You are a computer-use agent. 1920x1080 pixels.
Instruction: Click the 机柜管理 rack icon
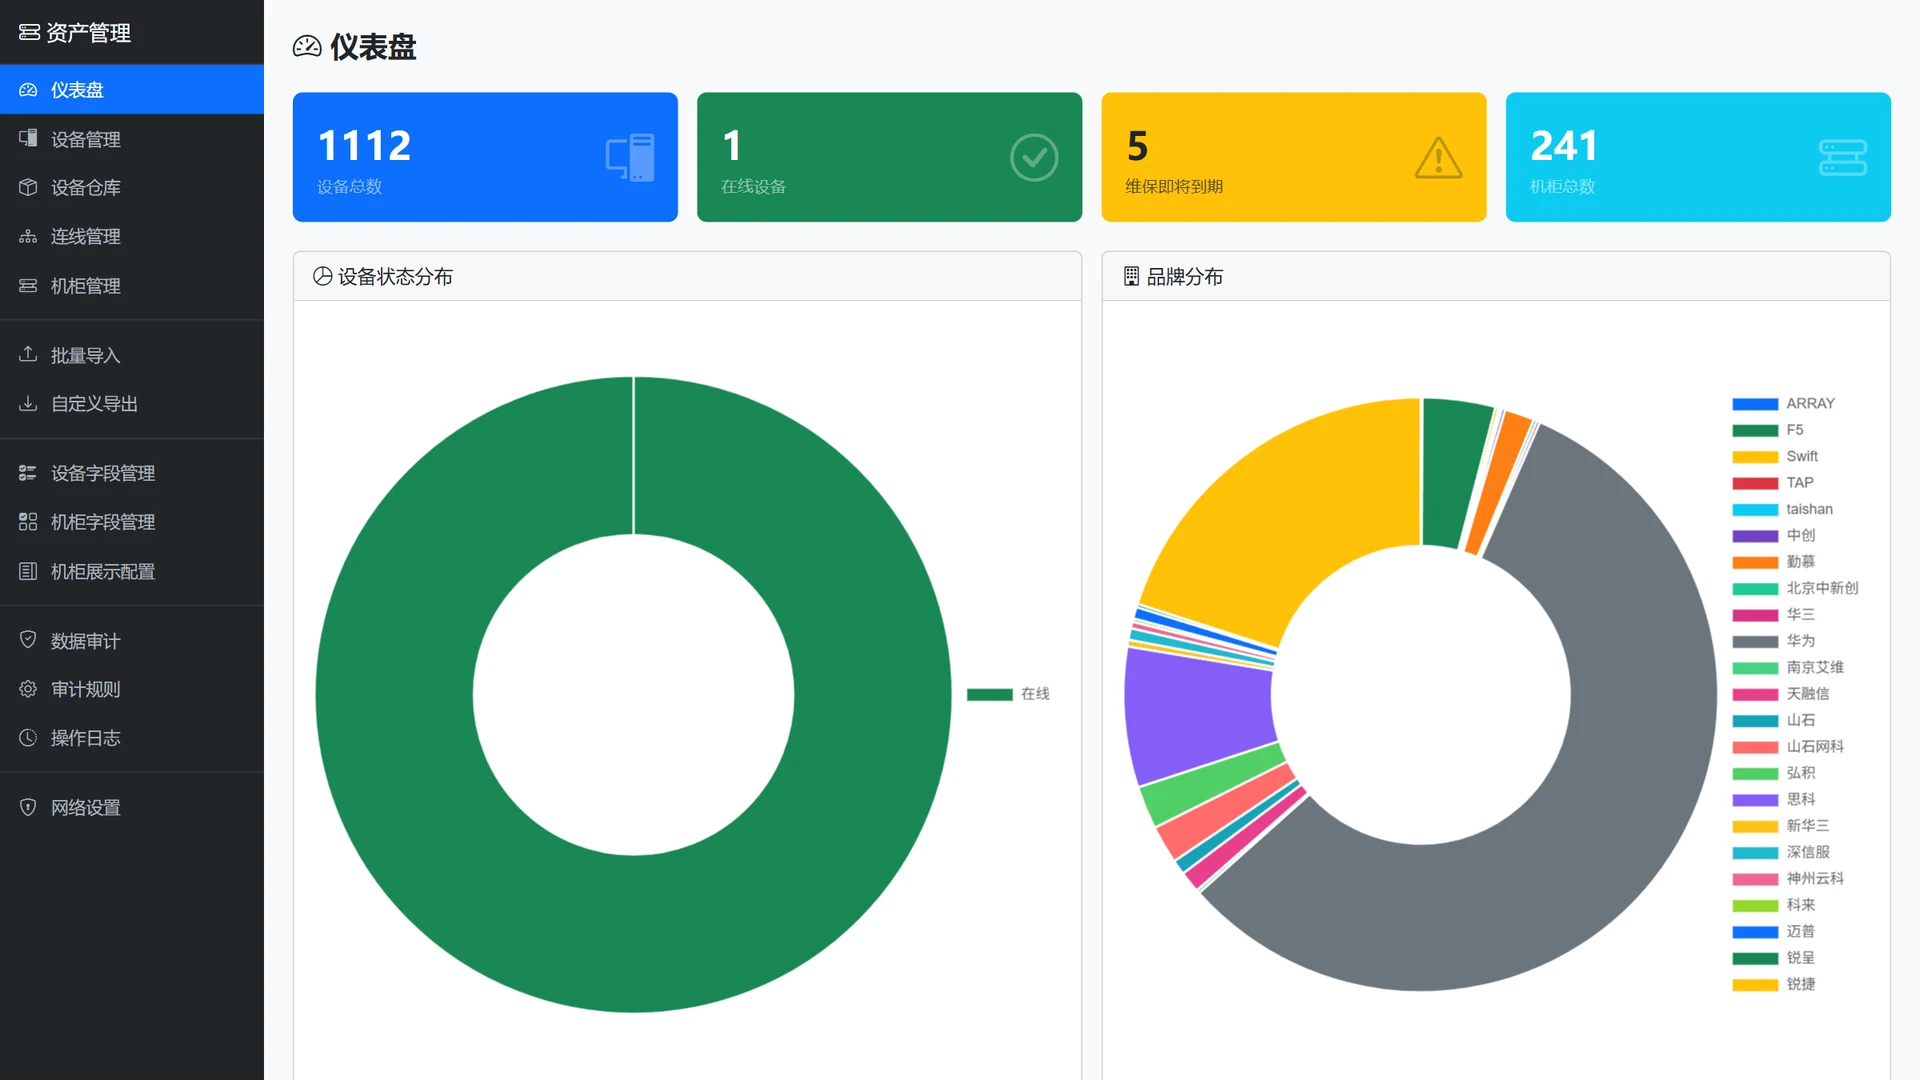[28, 286]
